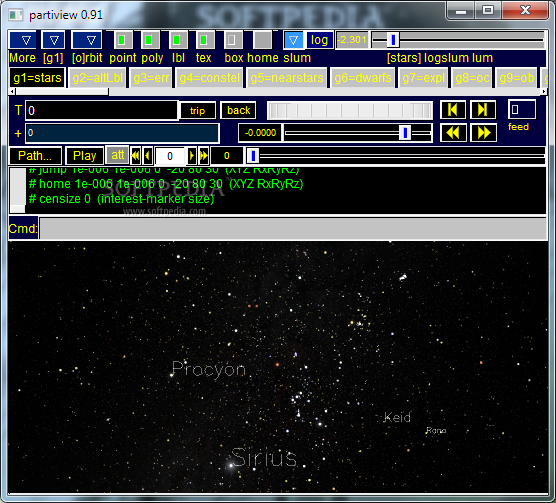The height and width of the screenshot is (503, 556).
Task: Select the g9=ob group tab
Action: [516, 78]
